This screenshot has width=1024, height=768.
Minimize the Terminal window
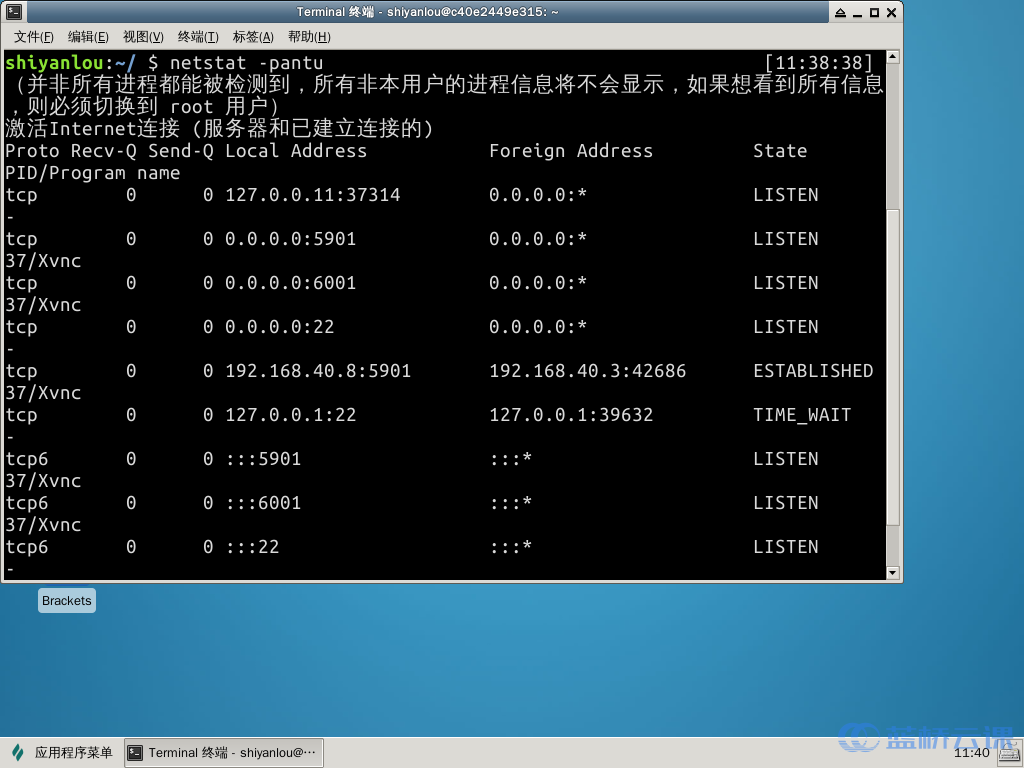click(857, 12)
